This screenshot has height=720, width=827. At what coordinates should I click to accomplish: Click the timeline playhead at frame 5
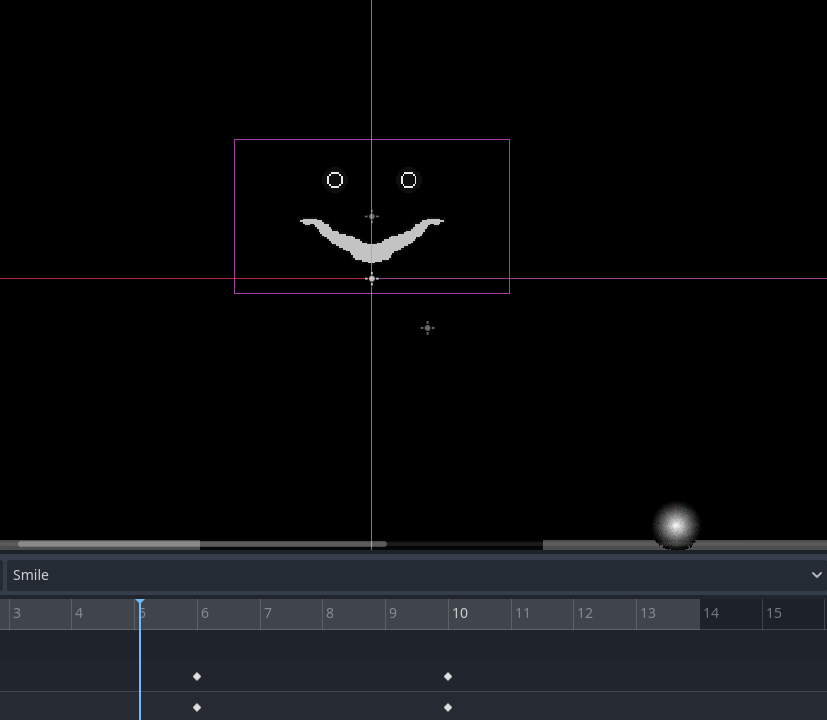[140, 602]
